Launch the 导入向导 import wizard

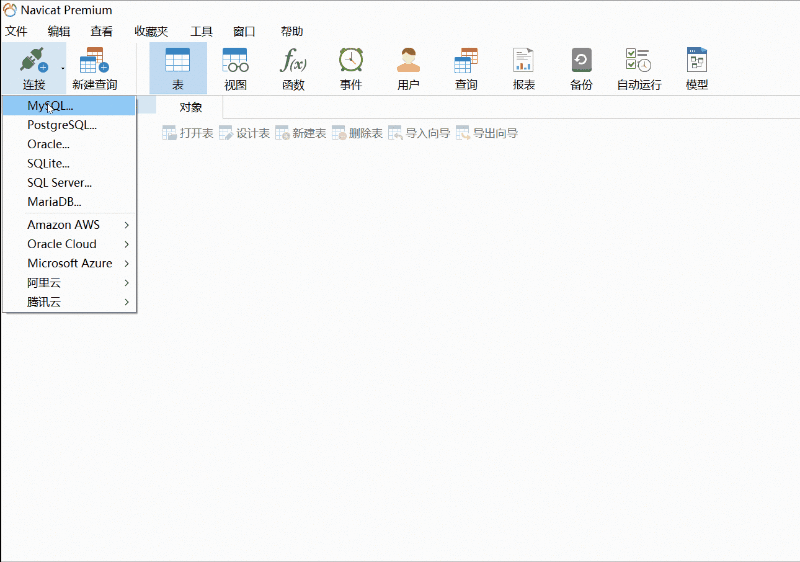click(419, 133)
